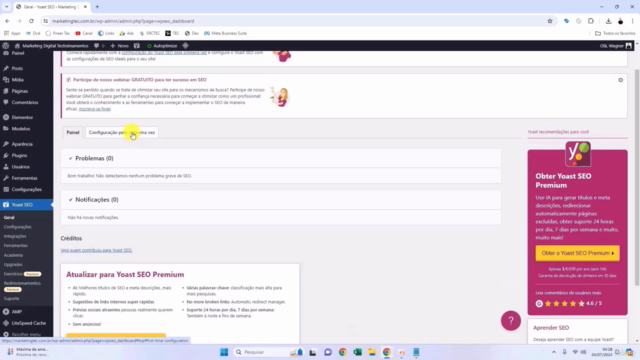
Task: Open the Chrome tab search dropdown arrow
Action: (x=6, y=7)
